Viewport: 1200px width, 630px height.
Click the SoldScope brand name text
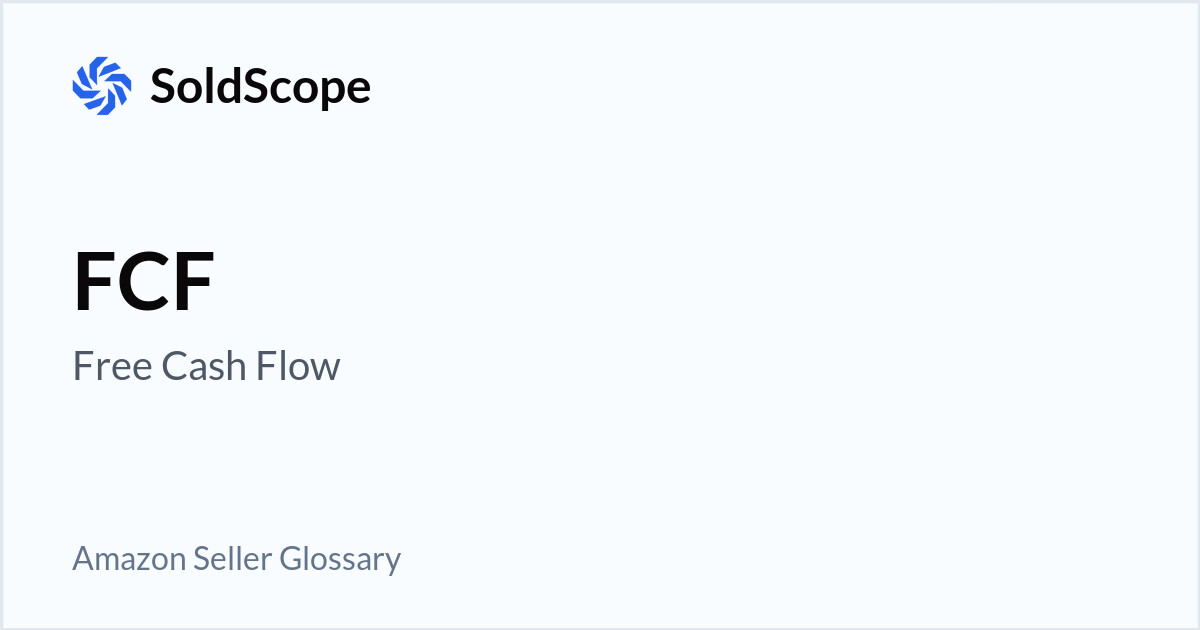(x=260, y=86)
